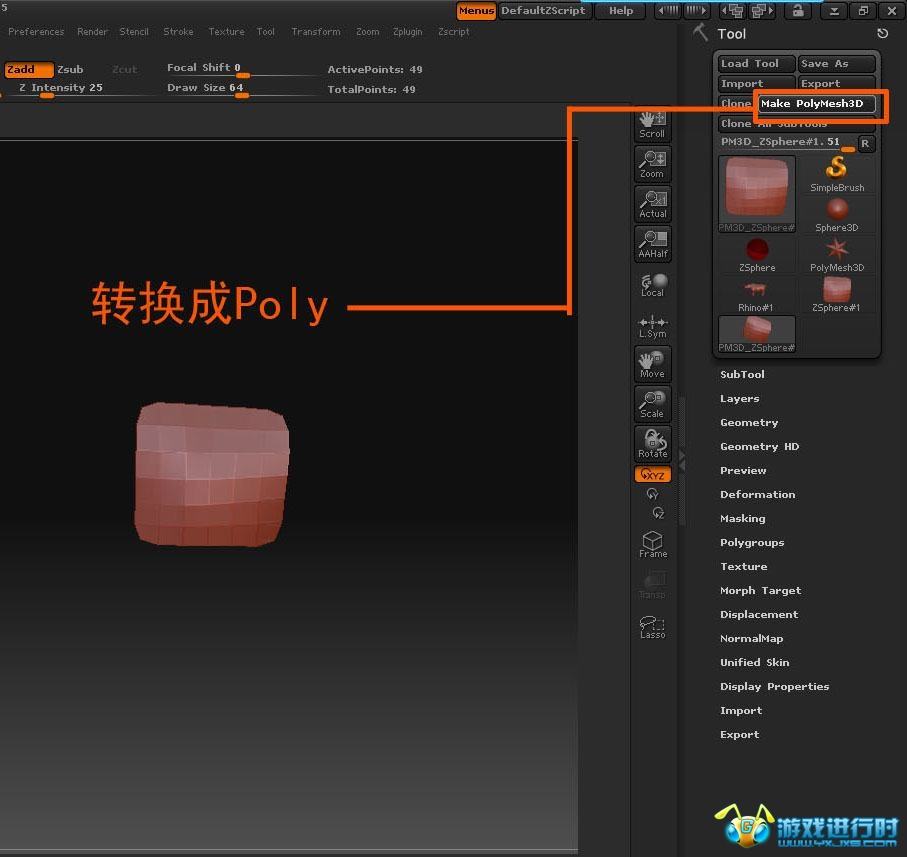The height and width of the screenshot is (857, 907).
Task: Set the canvas to Actual size
Action: click(652, 204)
